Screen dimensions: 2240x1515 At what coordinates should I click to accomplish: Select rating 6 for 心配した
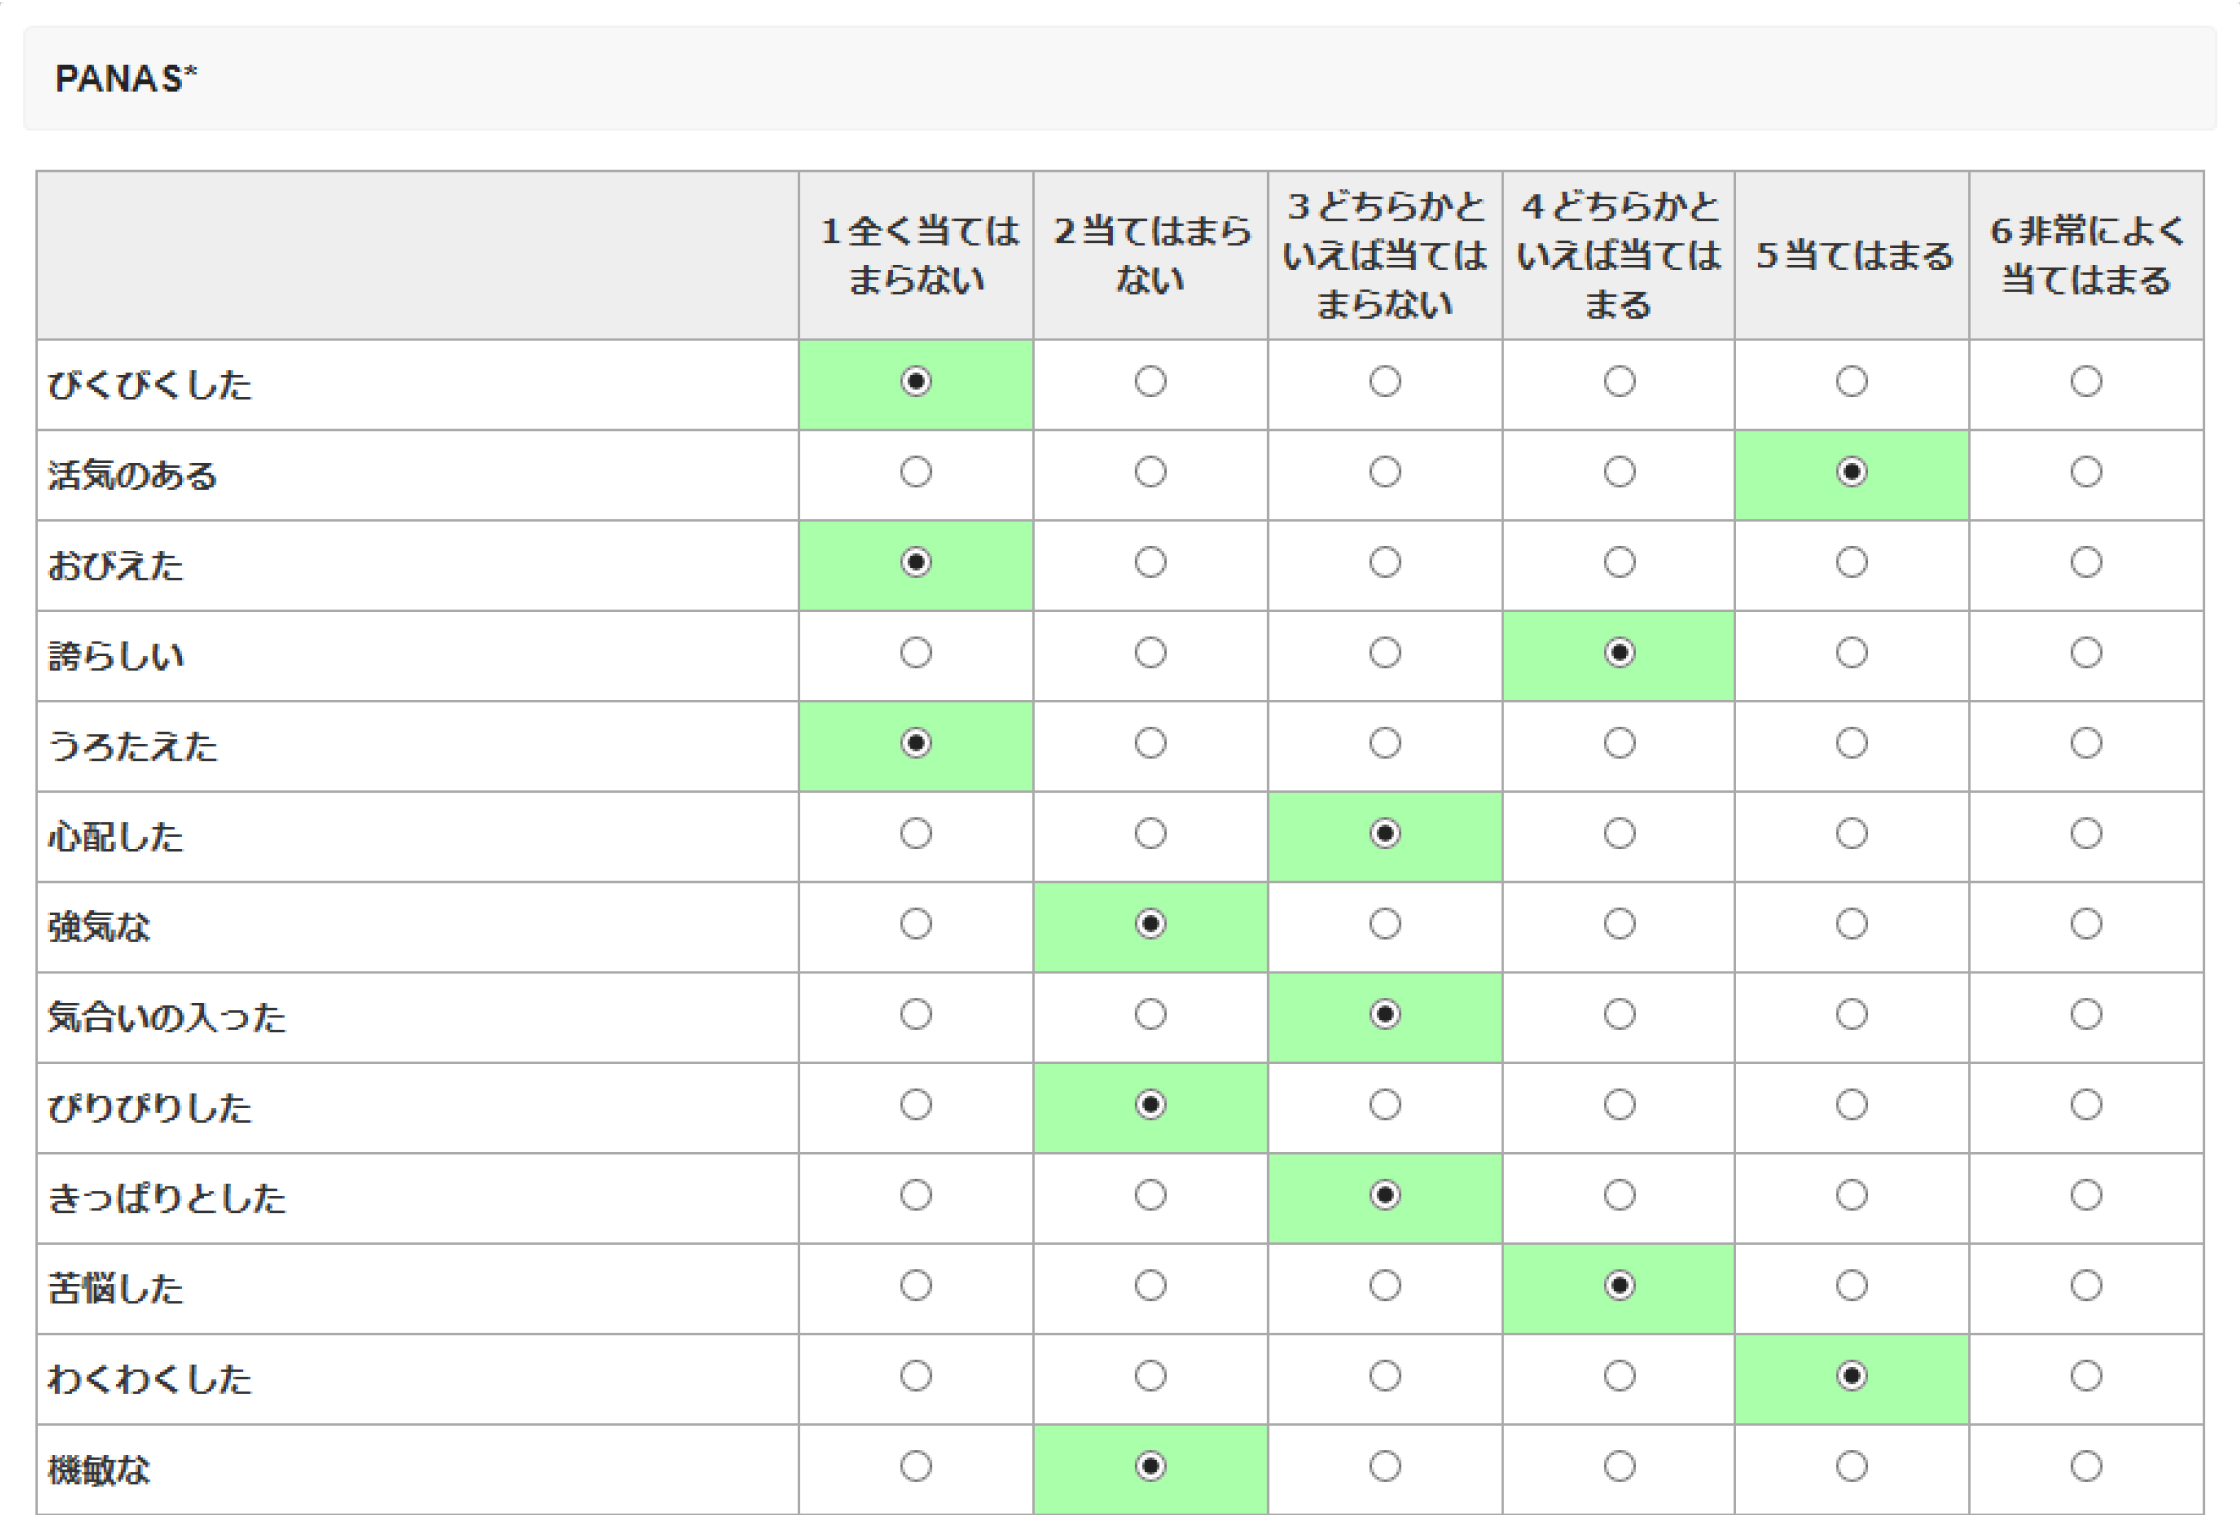tap(2085, 833)
